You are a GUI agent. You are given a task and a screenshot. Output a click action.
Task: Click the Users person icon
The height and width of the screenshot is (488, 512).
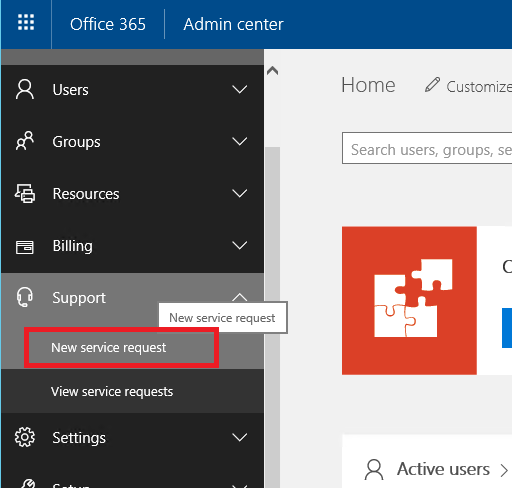coord(25,89)
